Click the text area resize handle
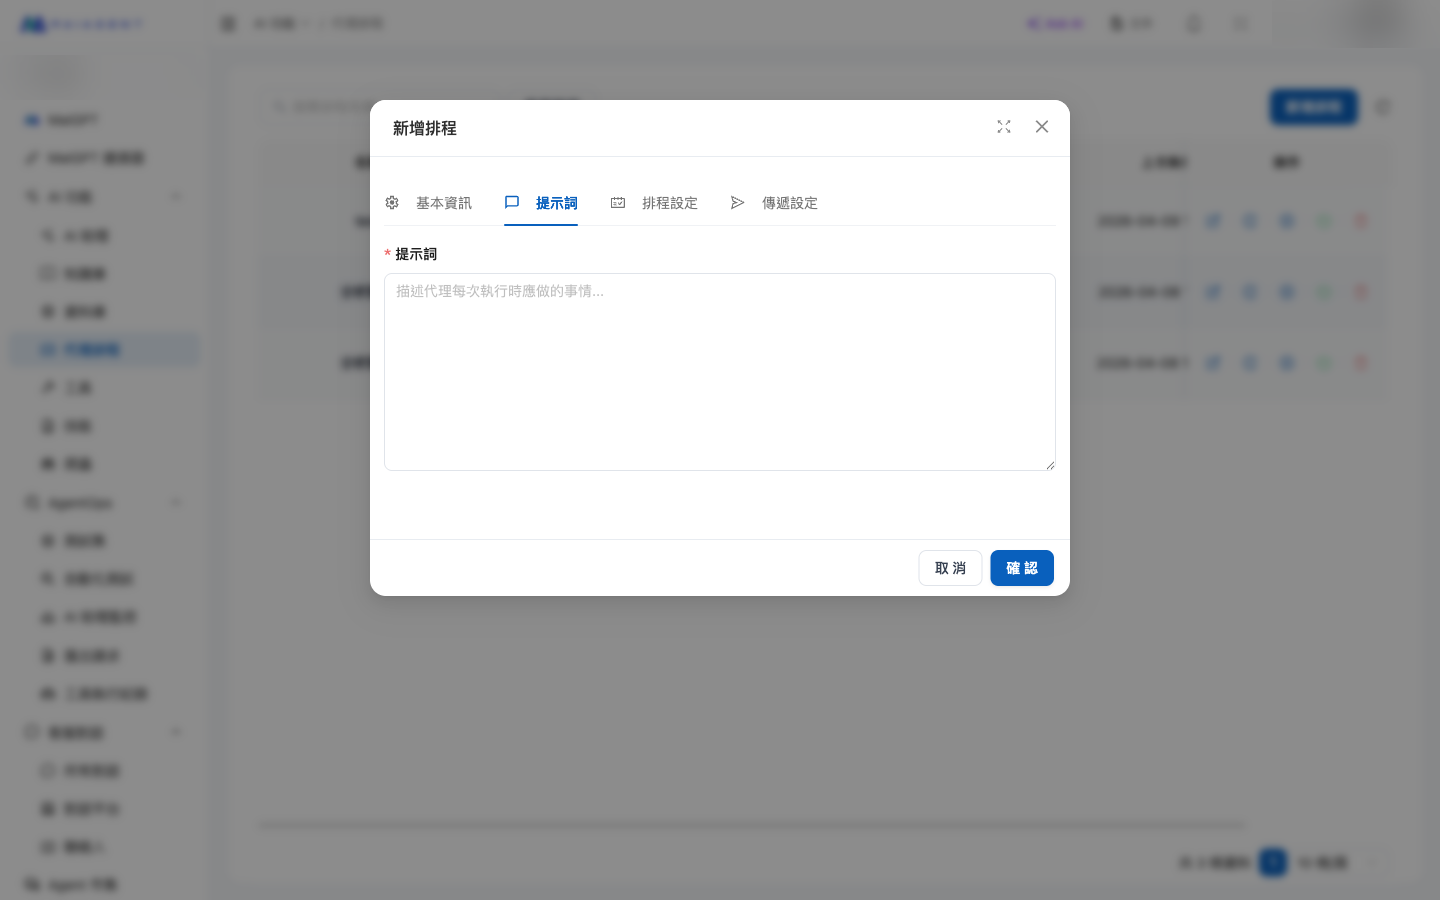Screen dimensions: 1440x900 click(1049, 464)
